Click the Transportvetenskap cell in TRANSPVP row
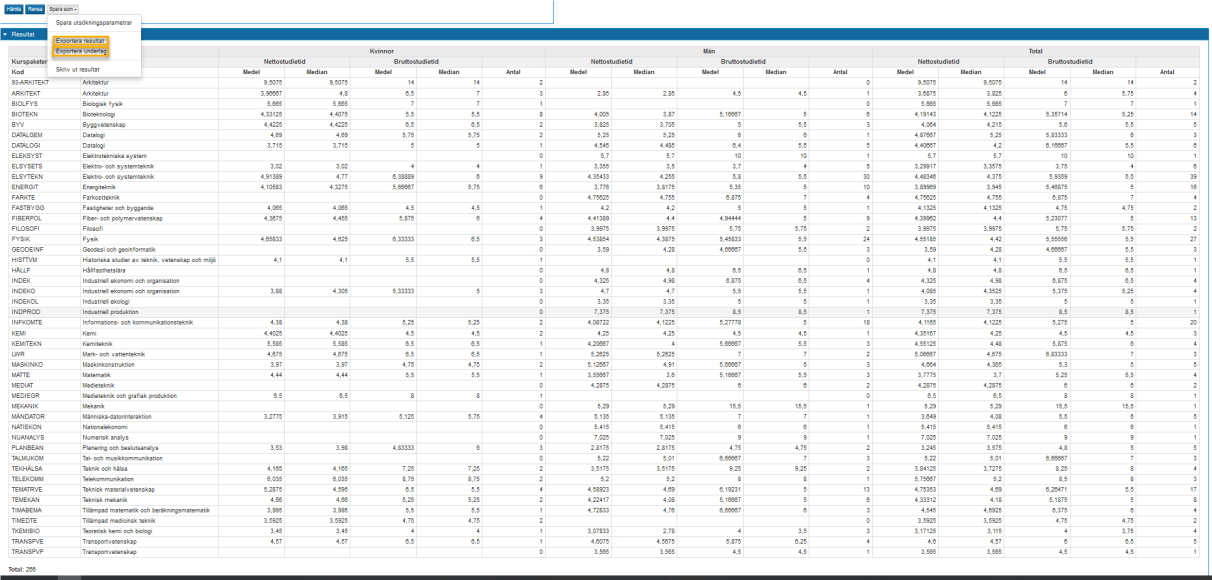The image size is (1212, 580). [x=109, y=551]
